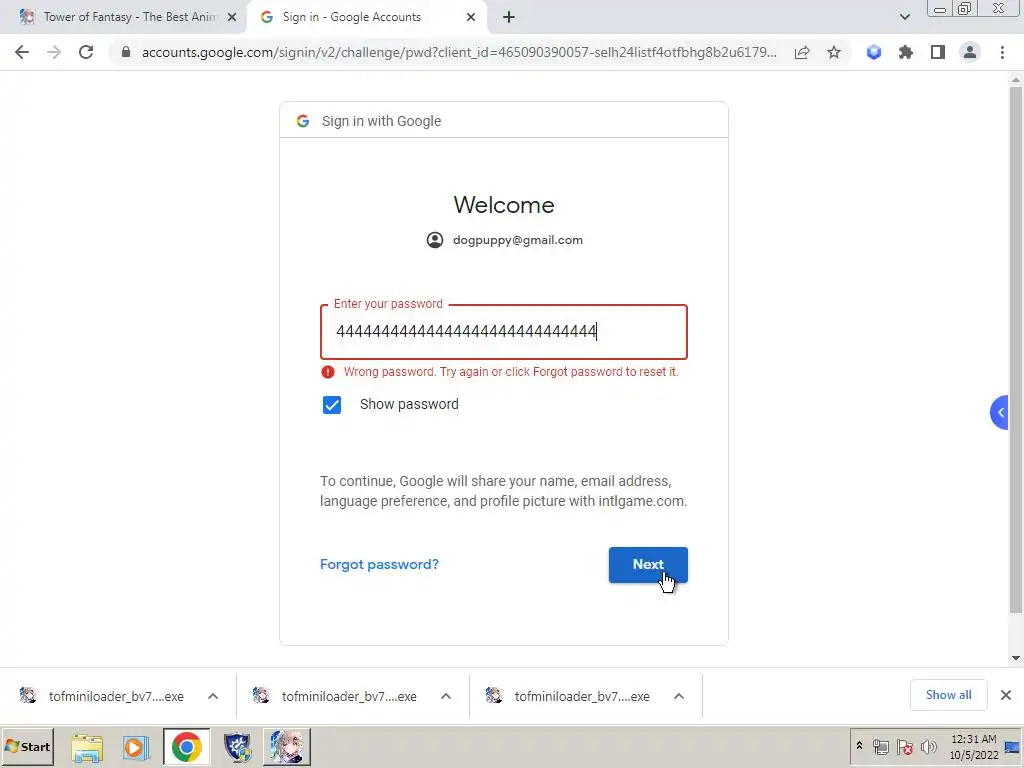Open a new tab with plus button
The height and width of the screenshot is (768, 1024).
[509, 17]
